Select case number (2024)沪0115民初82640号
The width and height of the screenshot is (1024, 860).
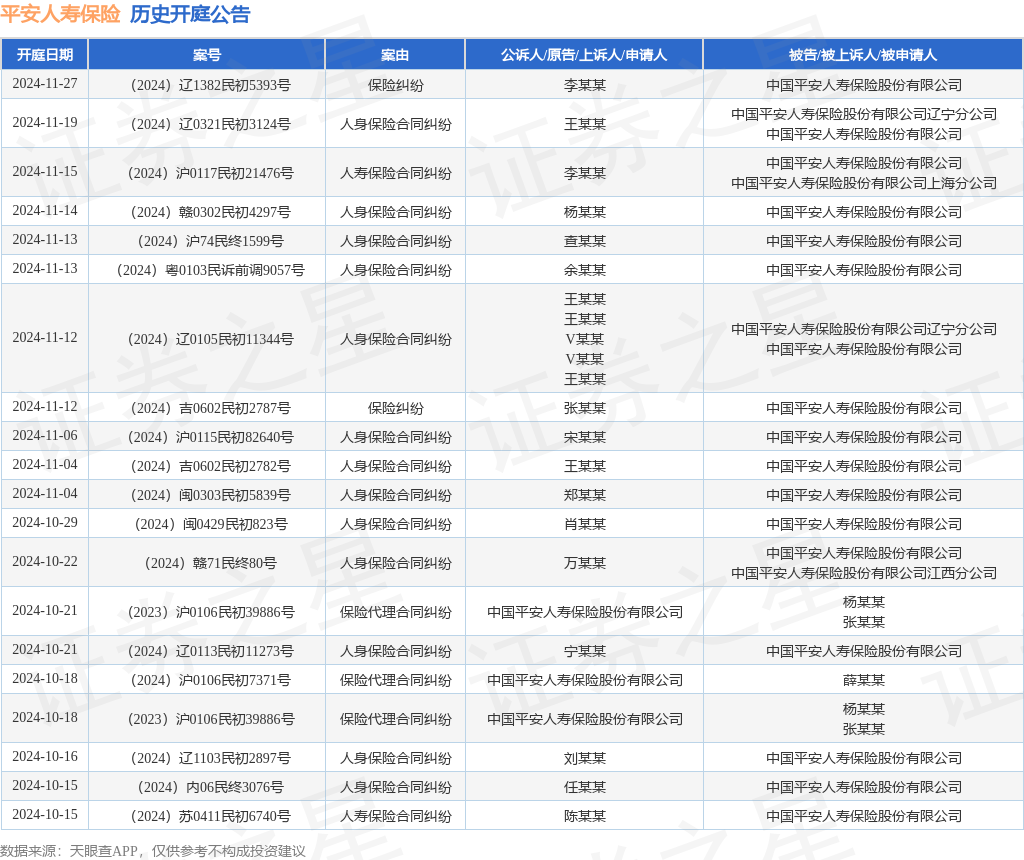click(210, 437)
